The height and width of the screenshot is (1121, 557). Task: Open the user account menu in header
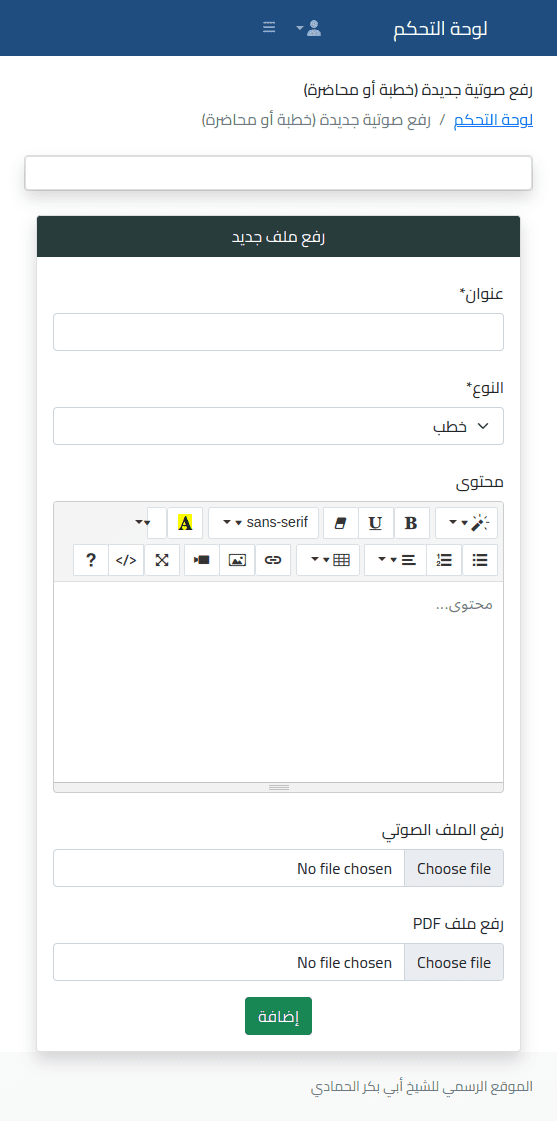[309, 28]
